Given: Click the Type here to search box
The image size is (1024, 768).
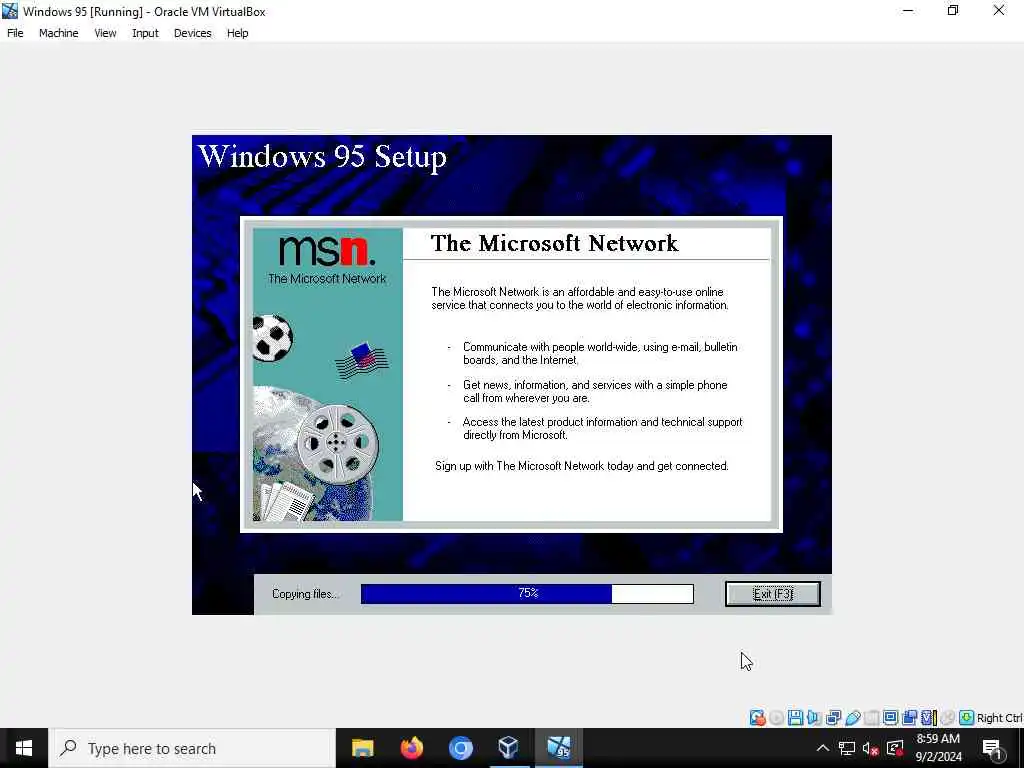Looking at the screenshot, I should click(x=192, y=748).
